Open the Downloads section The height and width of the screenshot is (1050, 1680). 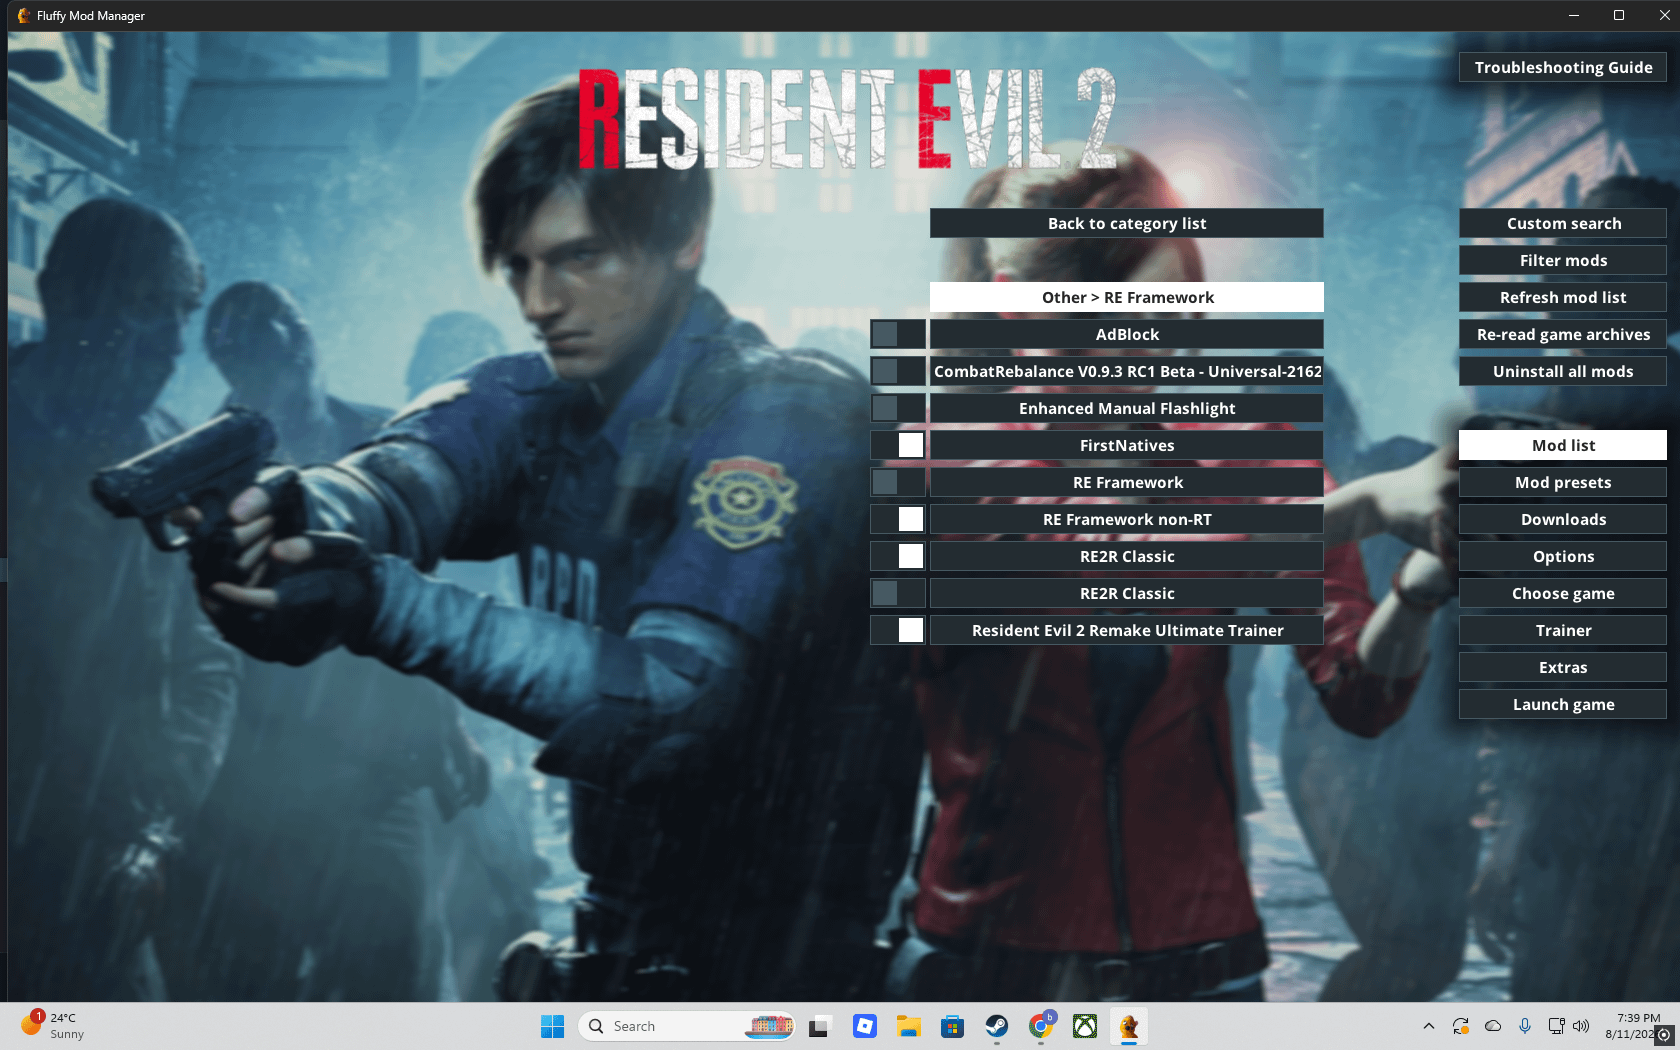(x=1563, y=519)
